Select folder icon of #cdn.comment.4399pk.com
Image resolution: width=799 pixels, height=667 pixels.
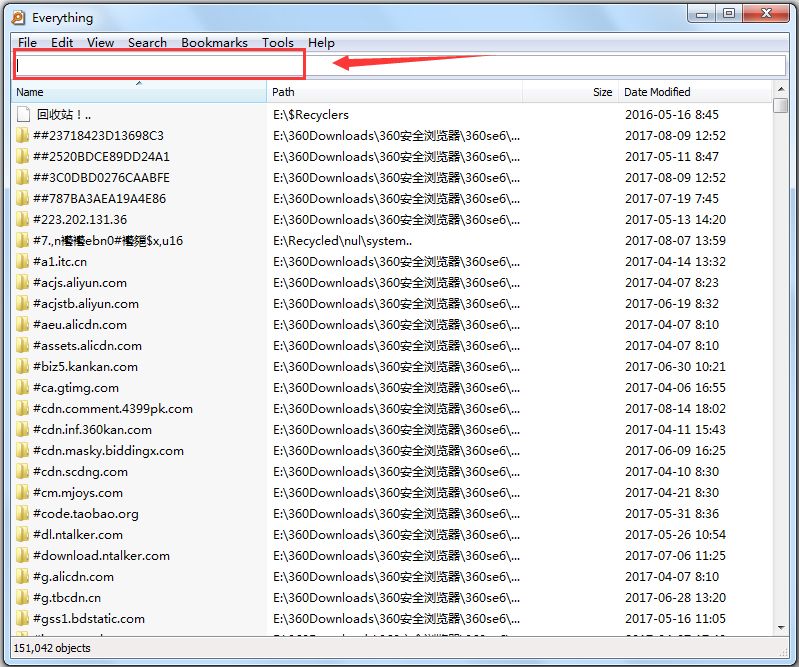point(22,409)
